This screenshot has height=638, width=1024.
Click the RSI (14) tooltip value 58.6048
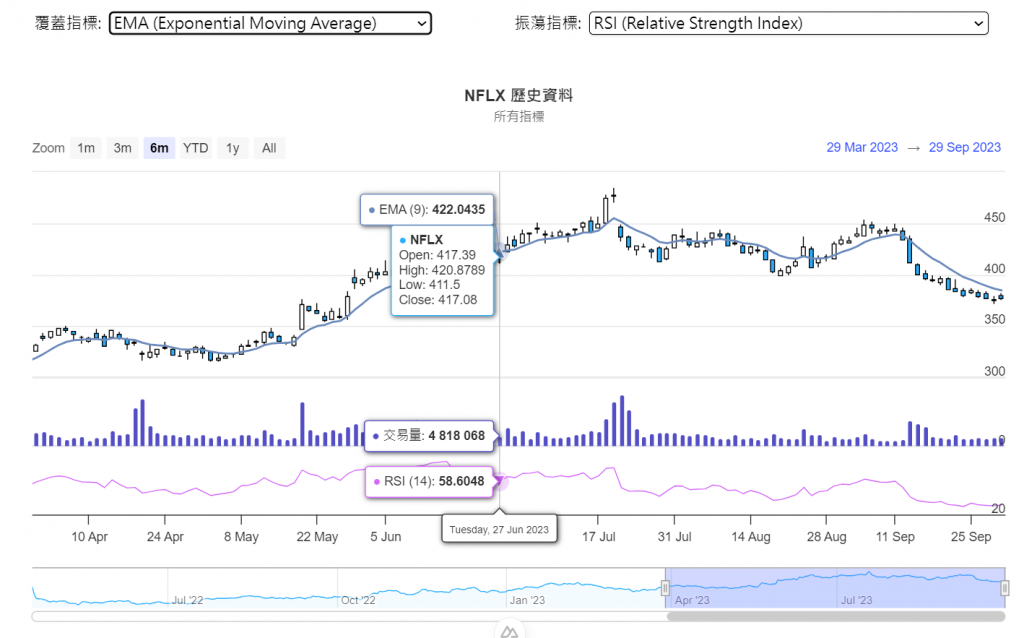click(461, 481)
